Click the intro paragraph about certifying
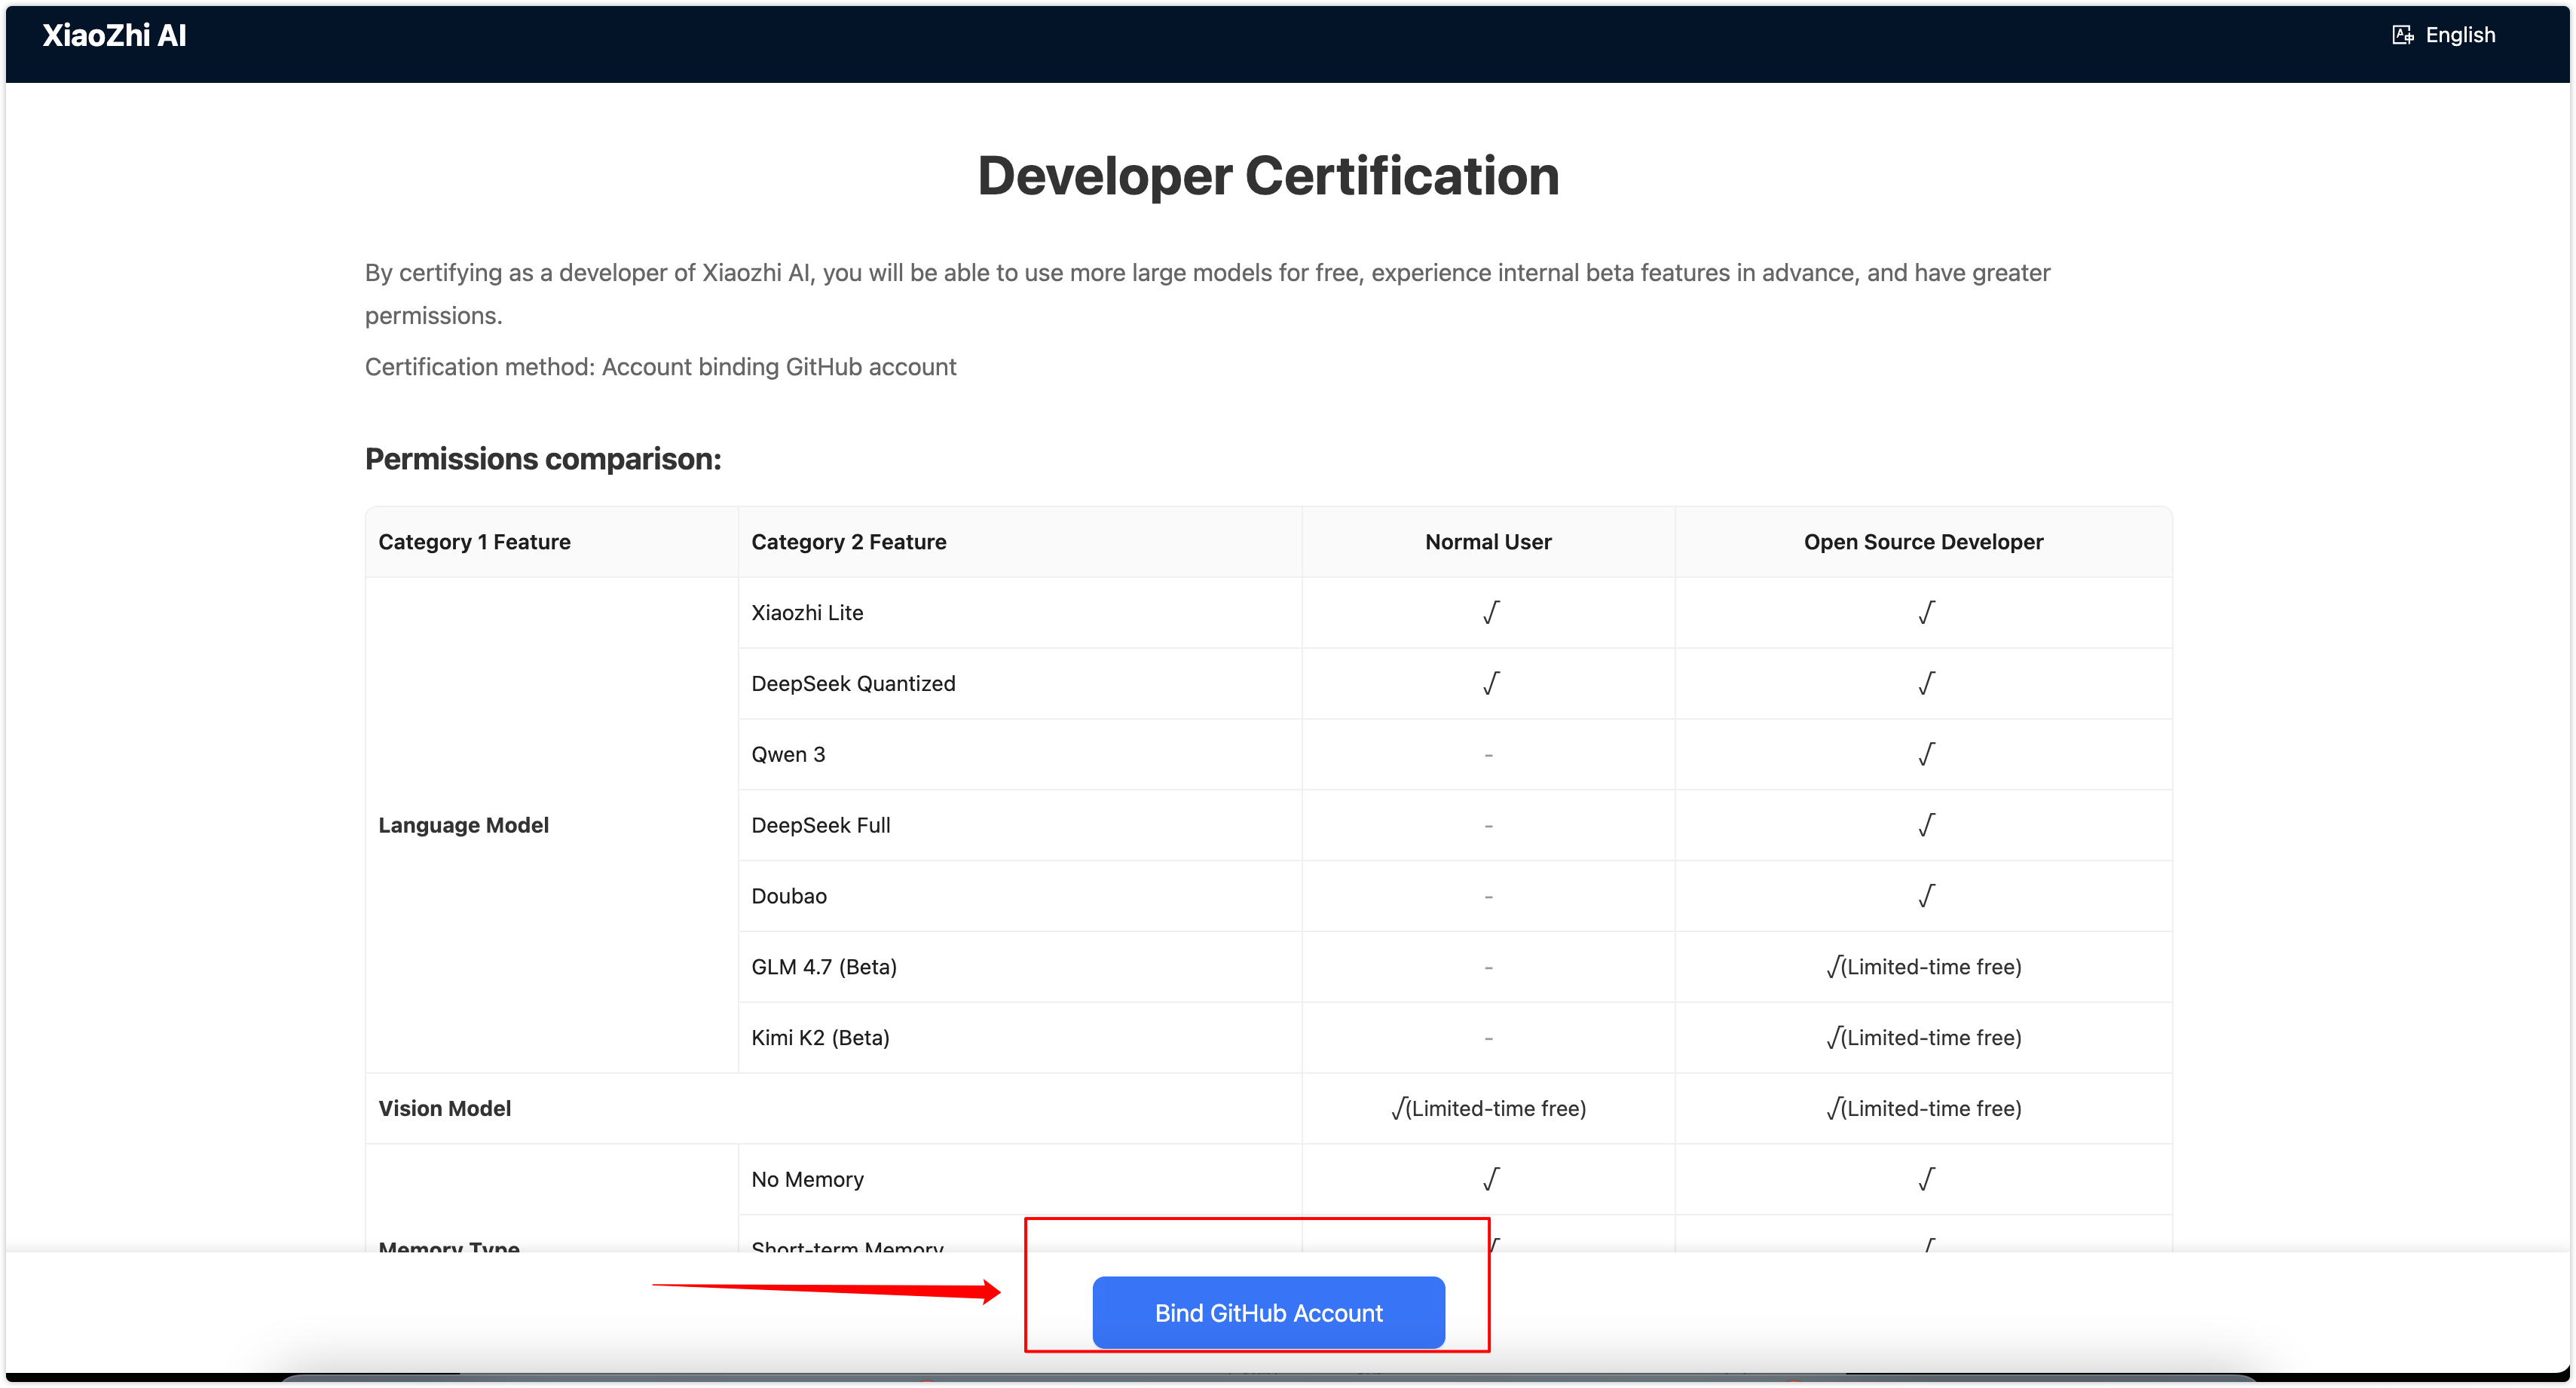 click(1207, 294)
